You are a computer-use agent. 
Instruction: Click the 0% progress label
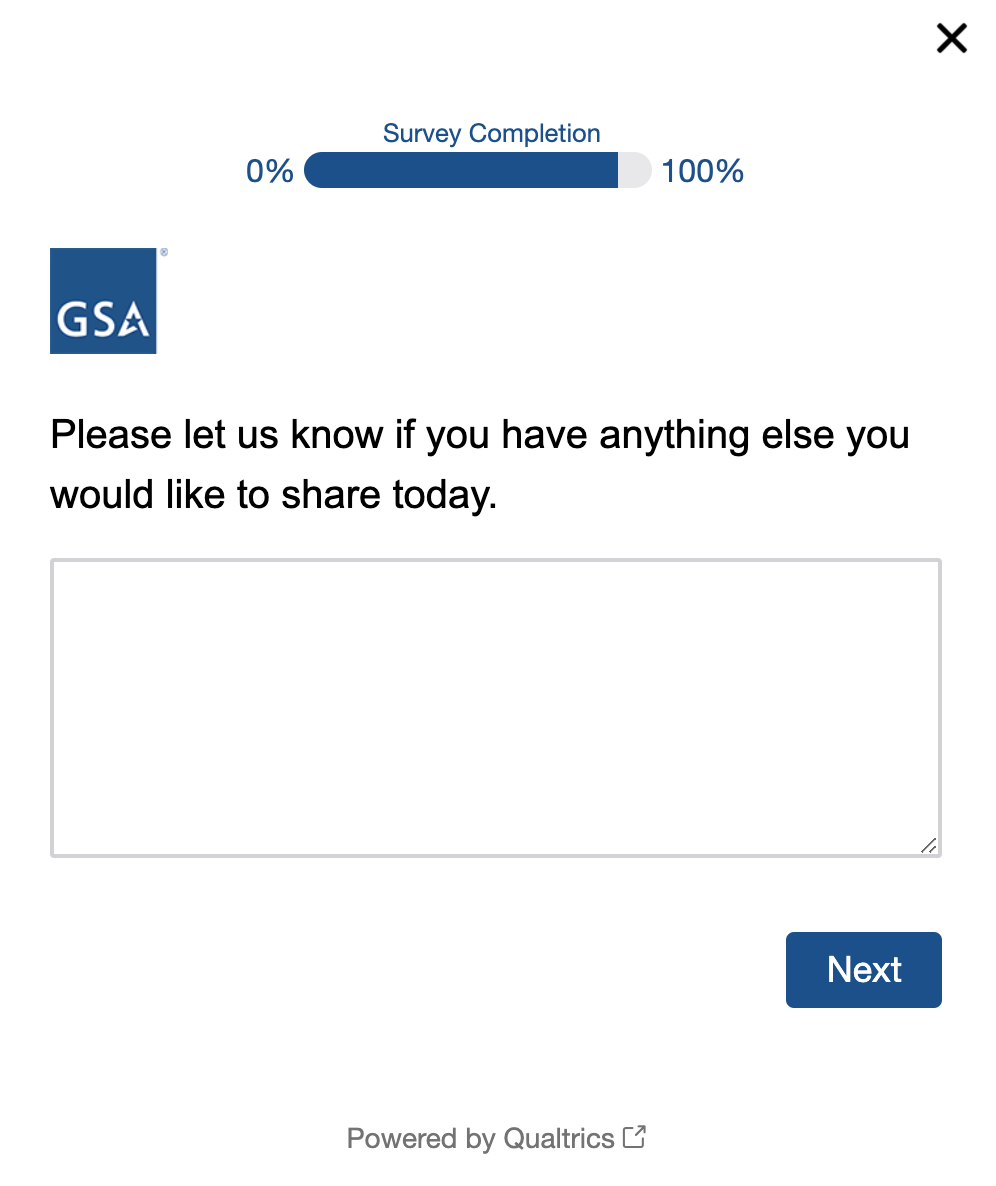point(270,172)
